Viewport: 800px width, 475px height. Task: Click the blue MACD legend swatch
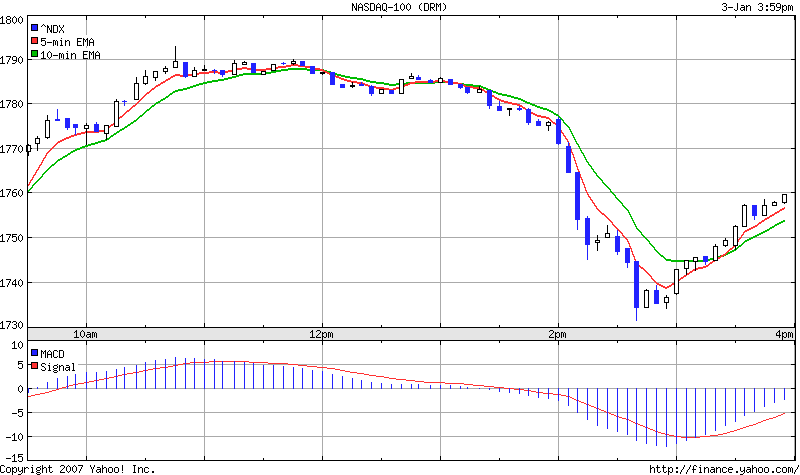coord(35,353)
